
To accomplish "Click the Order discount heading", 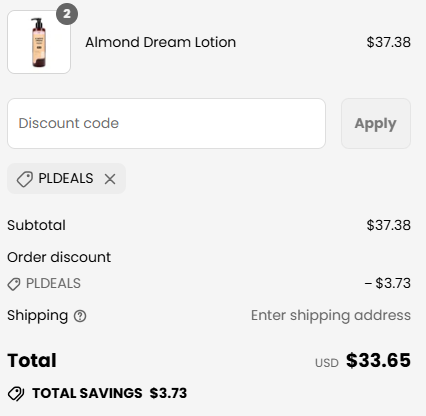I will pos(59,257).
